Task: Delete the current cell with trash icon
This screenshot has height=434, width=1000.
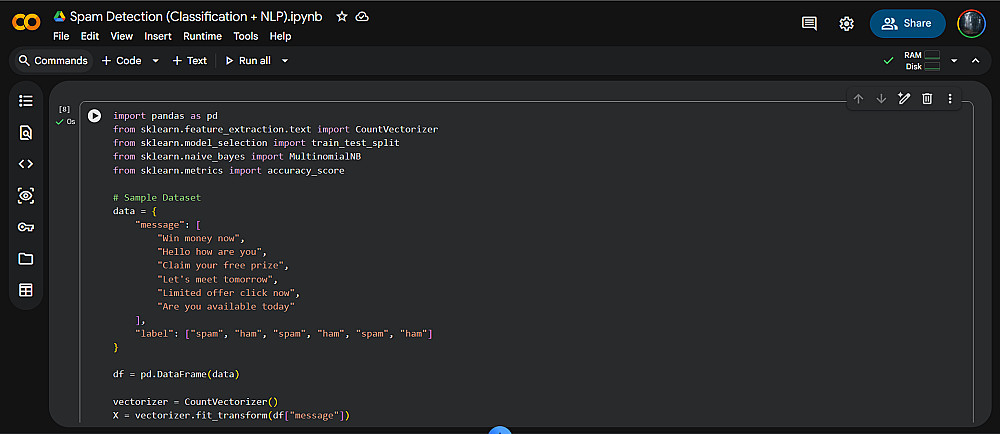Action: point(927,98)
